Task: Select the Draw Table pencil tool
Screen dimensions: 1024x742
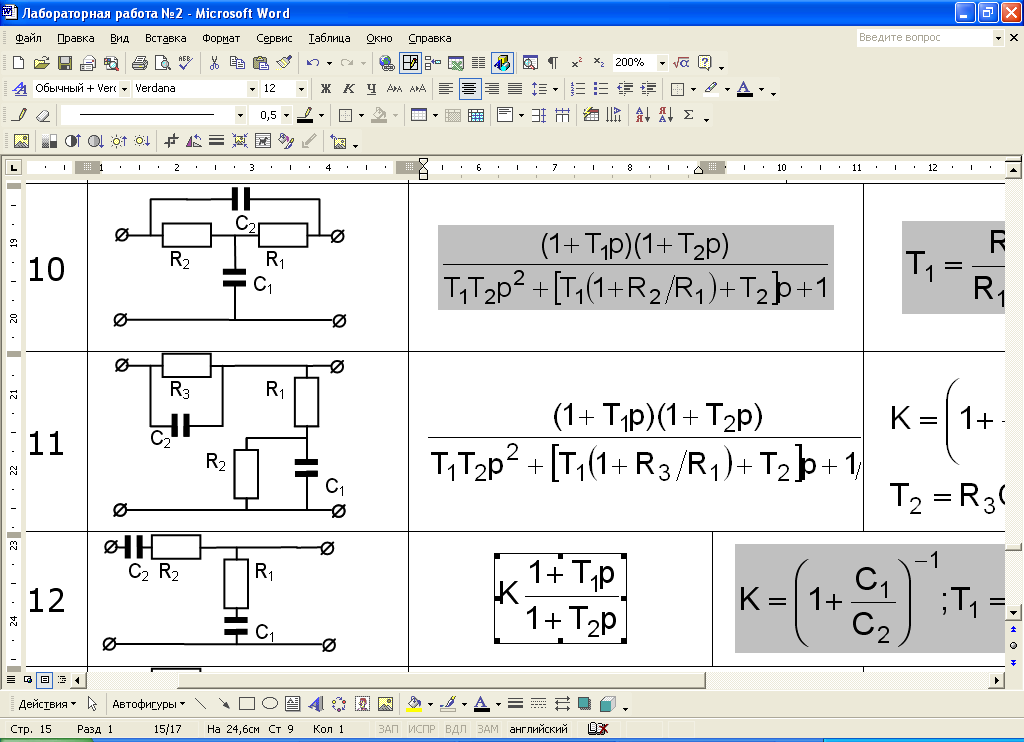Action: 20,116
